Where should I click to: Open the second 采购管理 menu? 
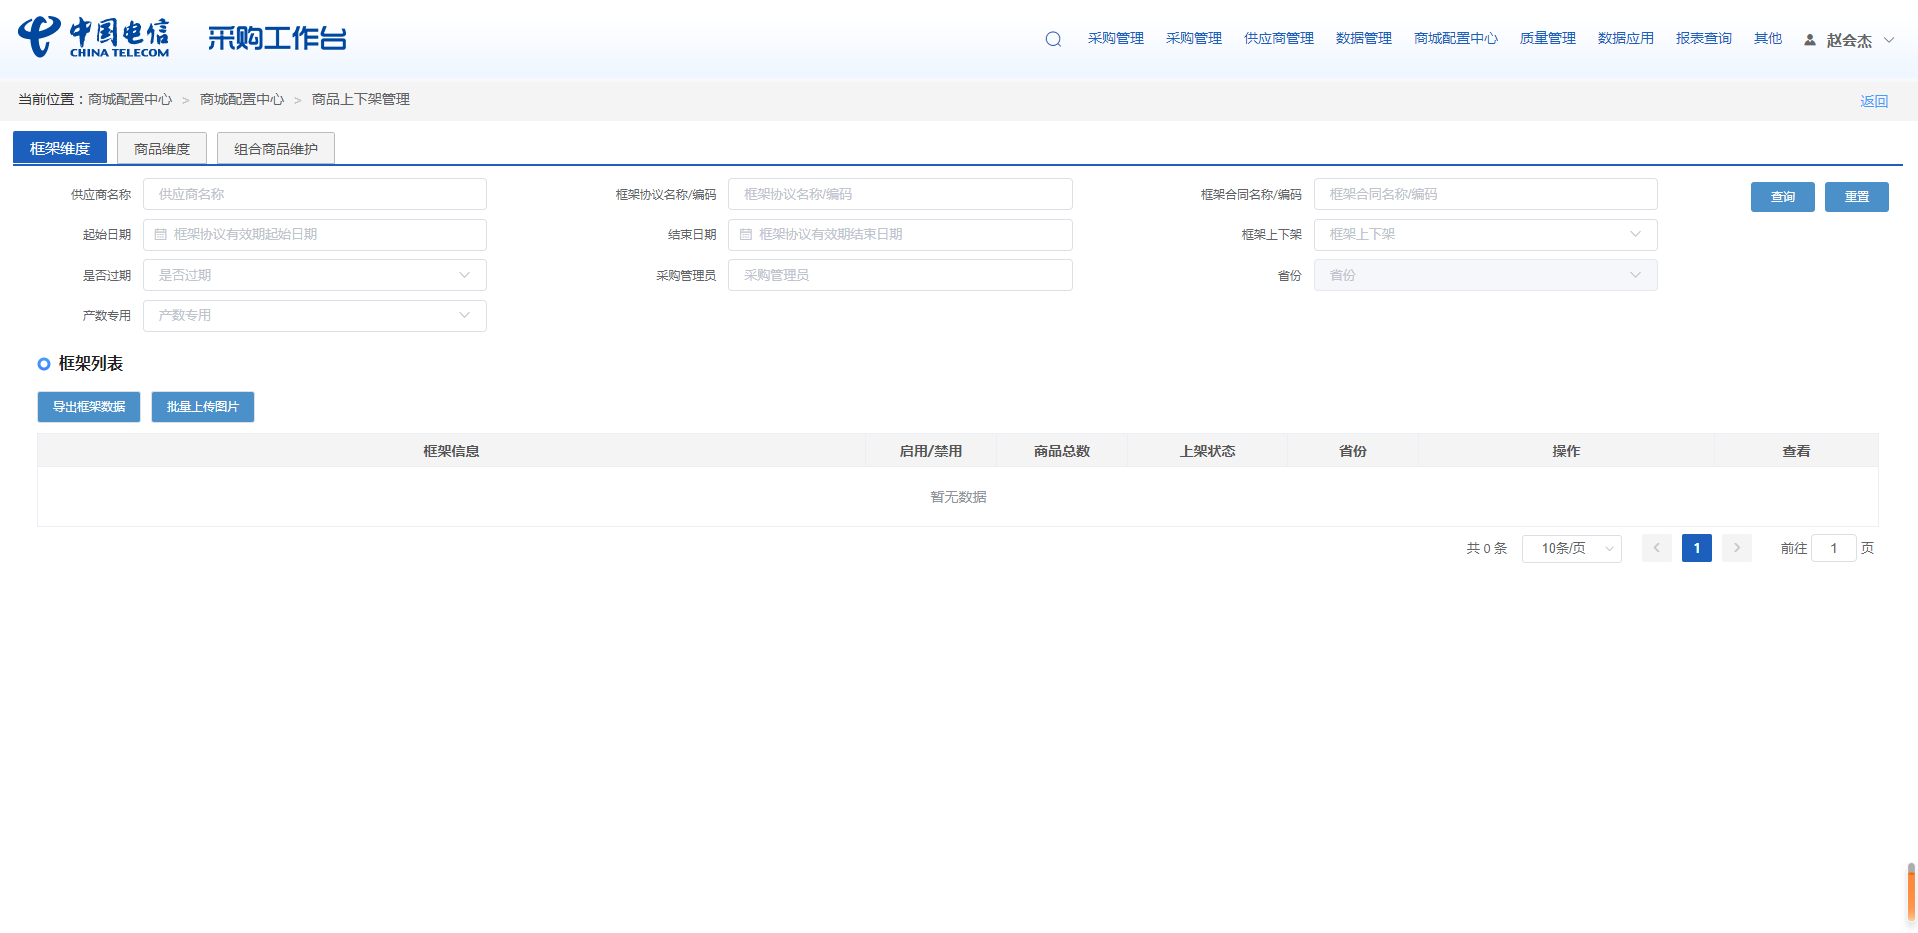(x=1194, y=38)
